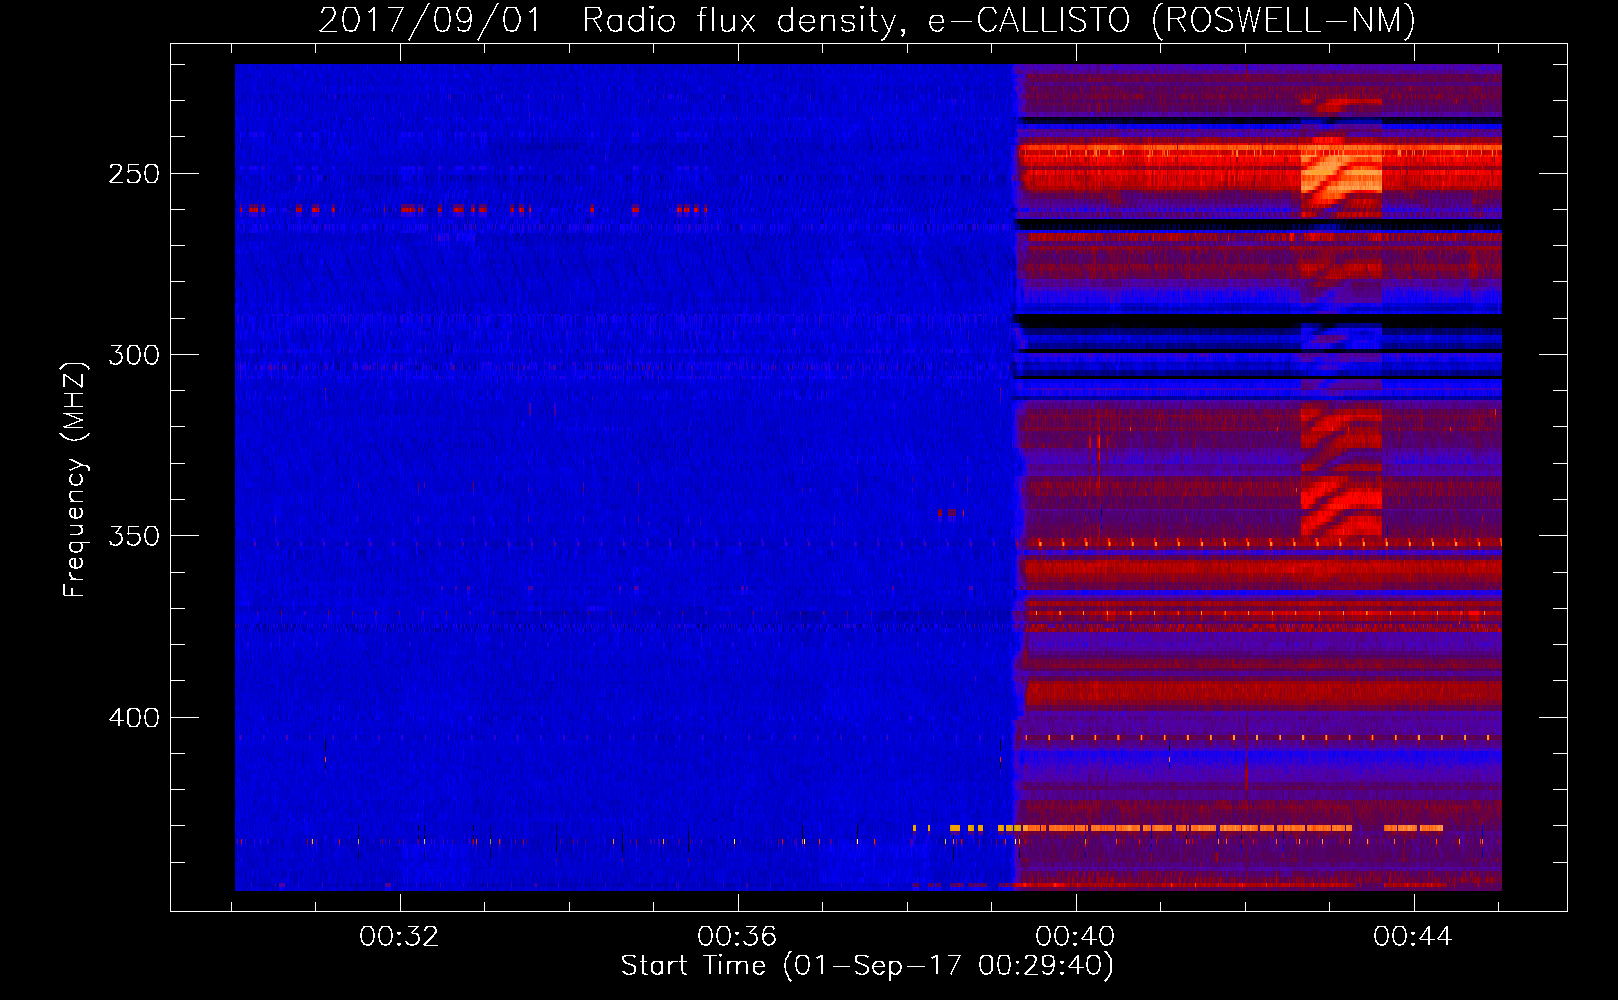Screen dimensions: 1618x1000
Task: Click the 400 frequency tick label
Action: click(134, 718)
